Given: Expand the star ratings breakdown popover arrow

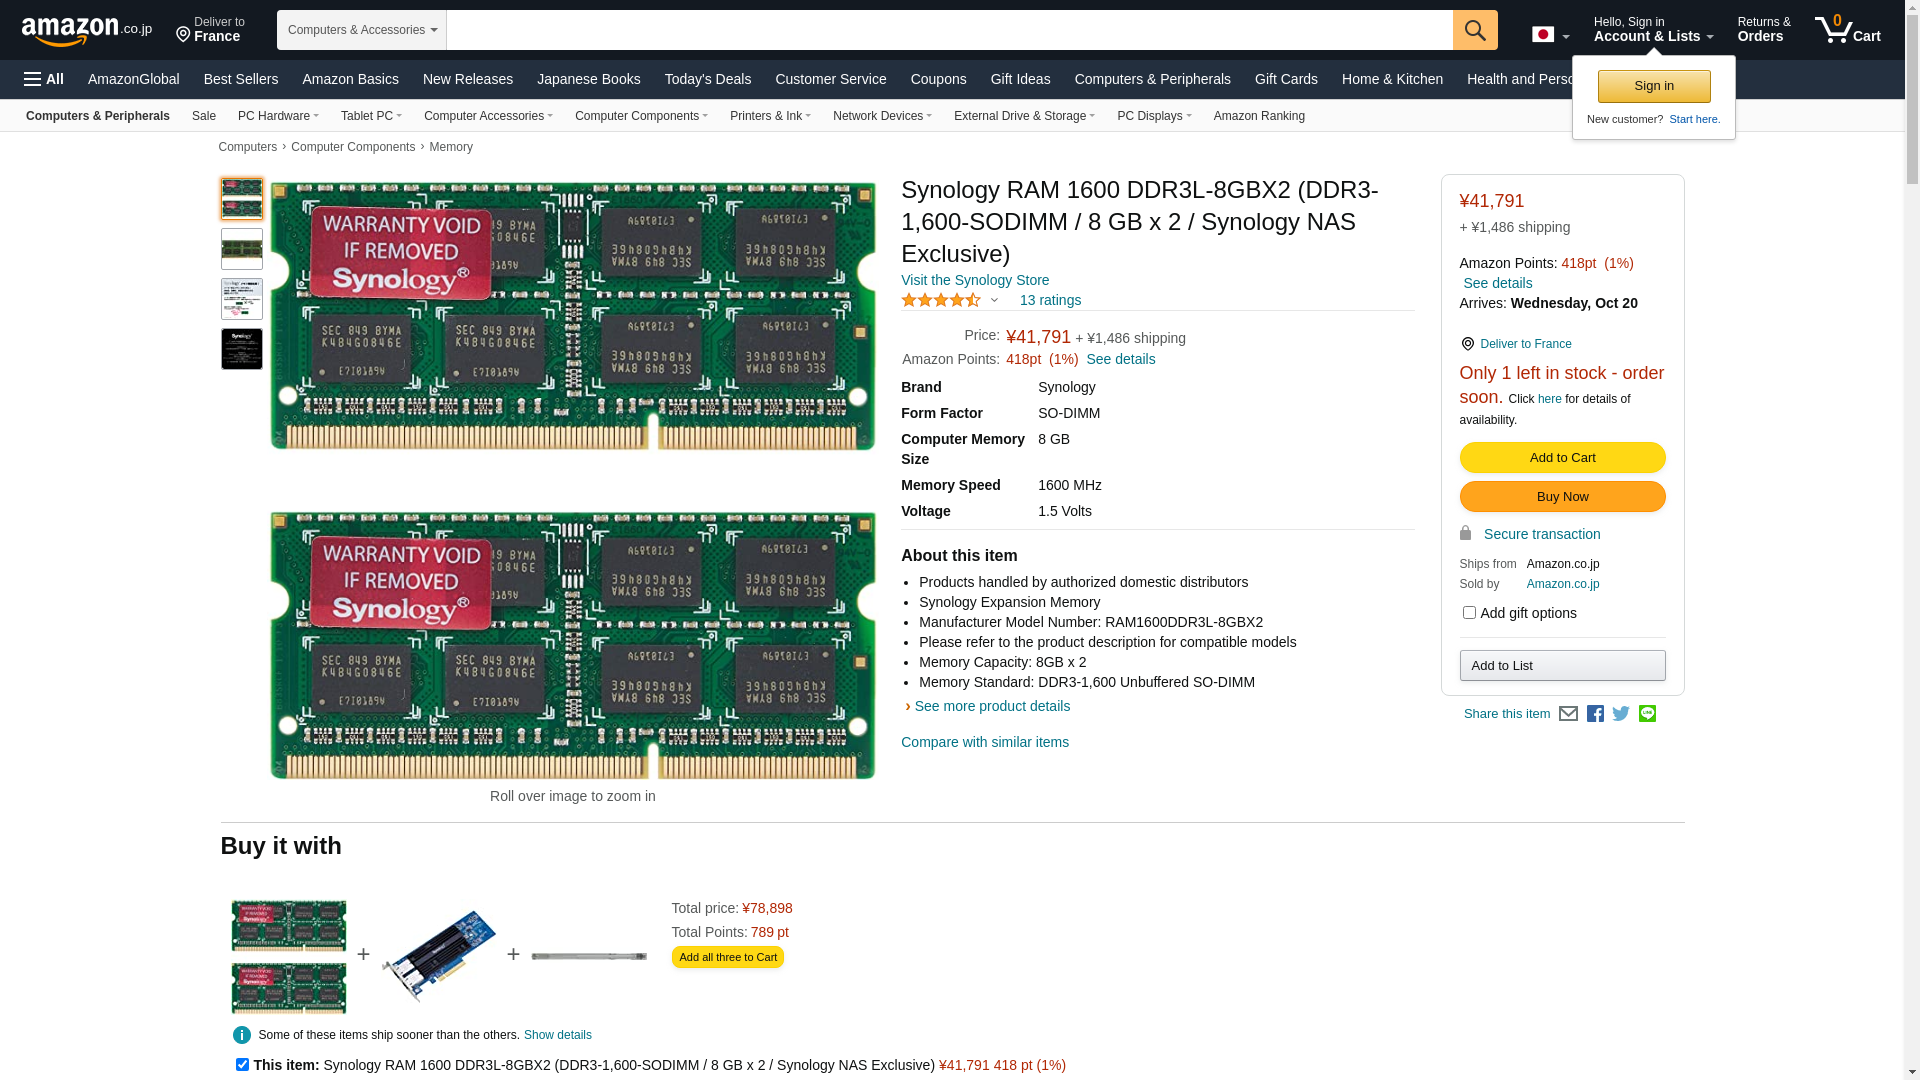Looking at the screenshot, I should tap(994, 301).
